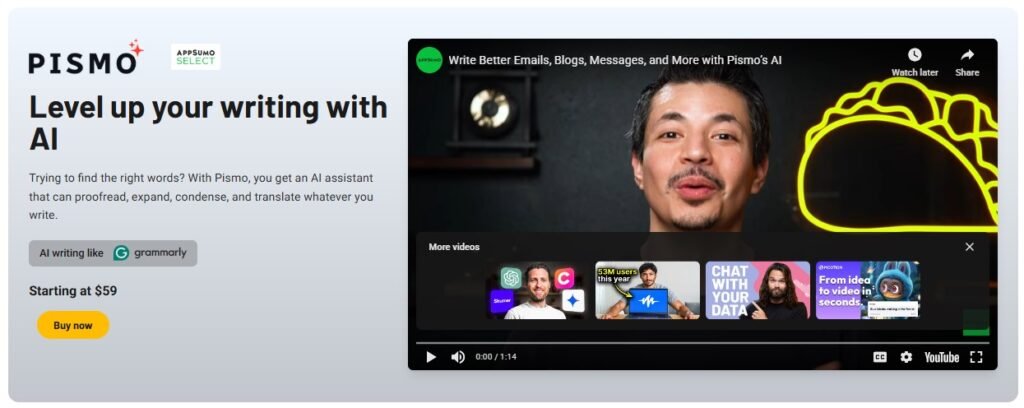Add the video to Watch later
1024x408 pixels.
click(914, 61)
